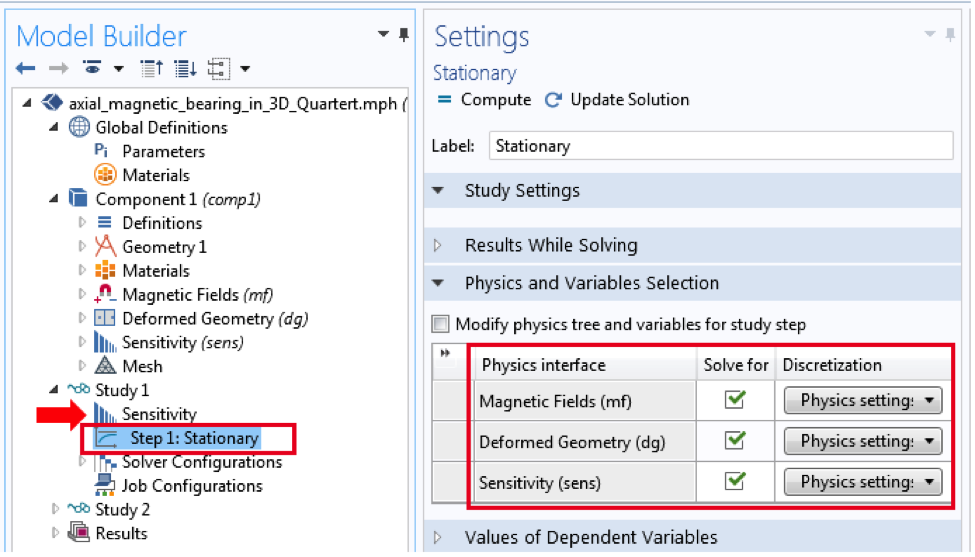Open dropdown arrow next to Show eye icon
This screenshot has width=975, height=557.
coord(118,68)
